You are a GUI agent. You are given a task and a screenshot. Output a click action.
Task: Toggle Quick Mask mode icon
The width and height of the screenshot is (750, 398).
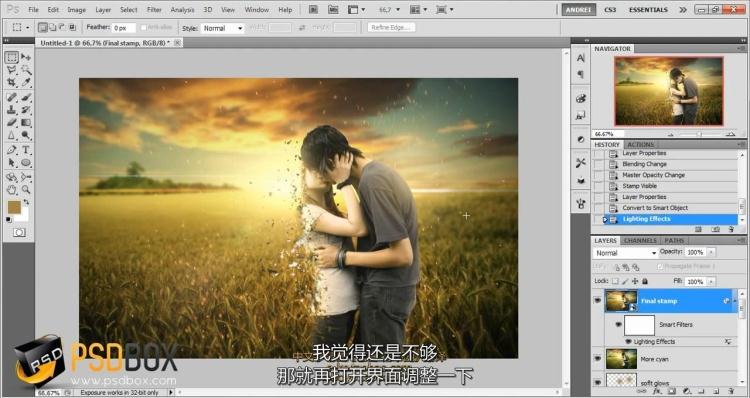19,232
